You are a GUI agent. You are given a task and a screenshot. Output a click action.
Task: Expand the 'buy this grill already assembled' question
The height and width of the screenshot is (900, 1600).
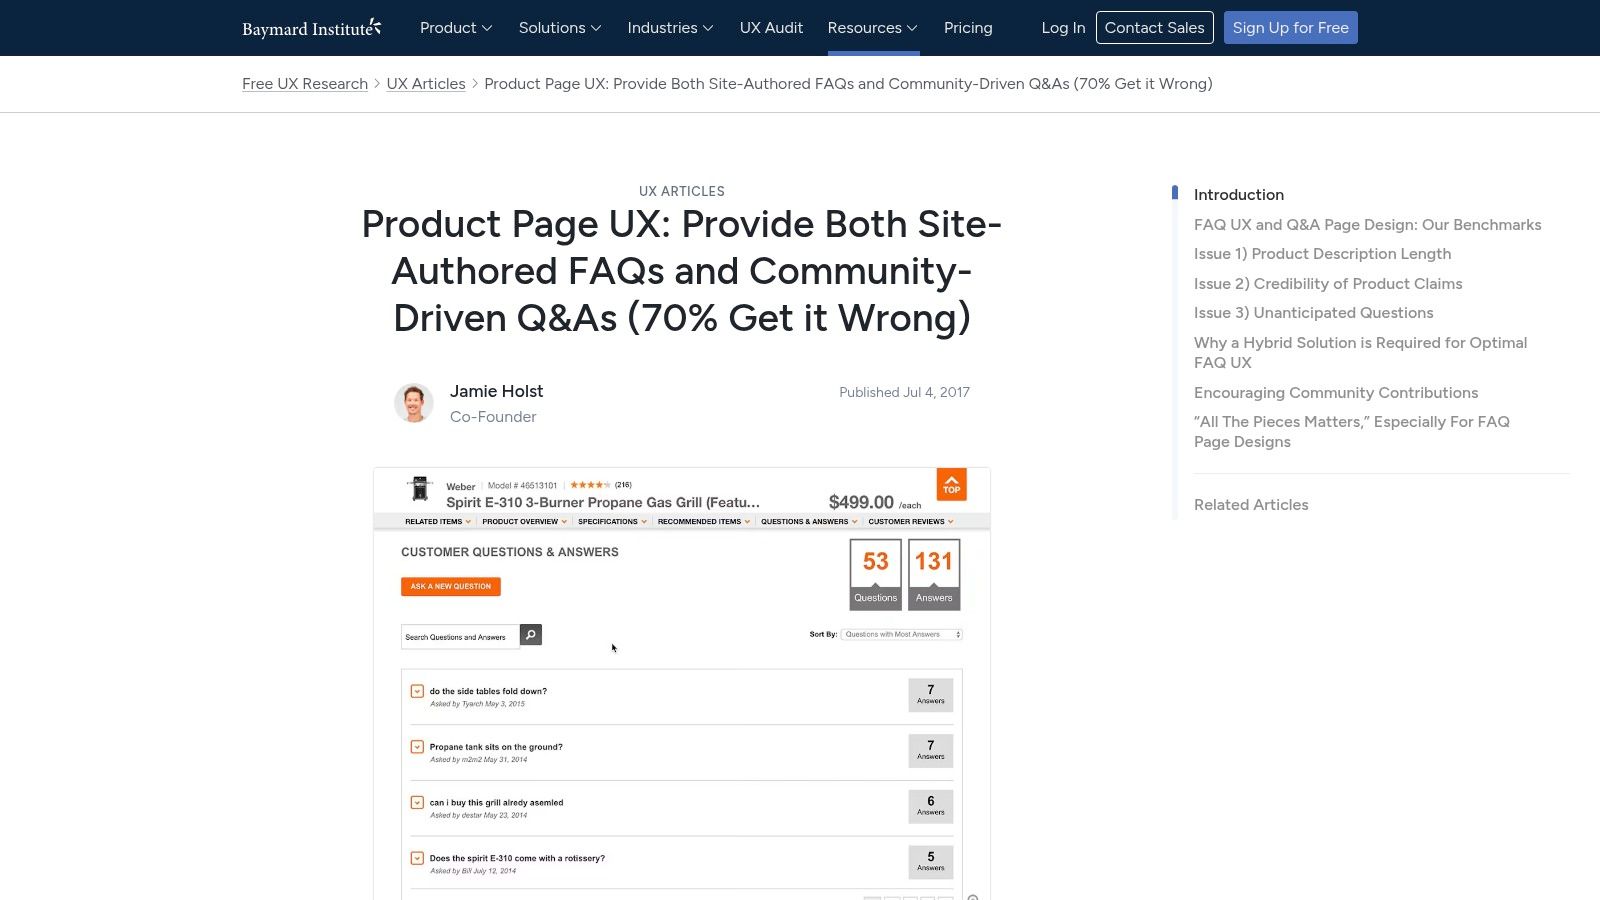[x=417, y=802]
